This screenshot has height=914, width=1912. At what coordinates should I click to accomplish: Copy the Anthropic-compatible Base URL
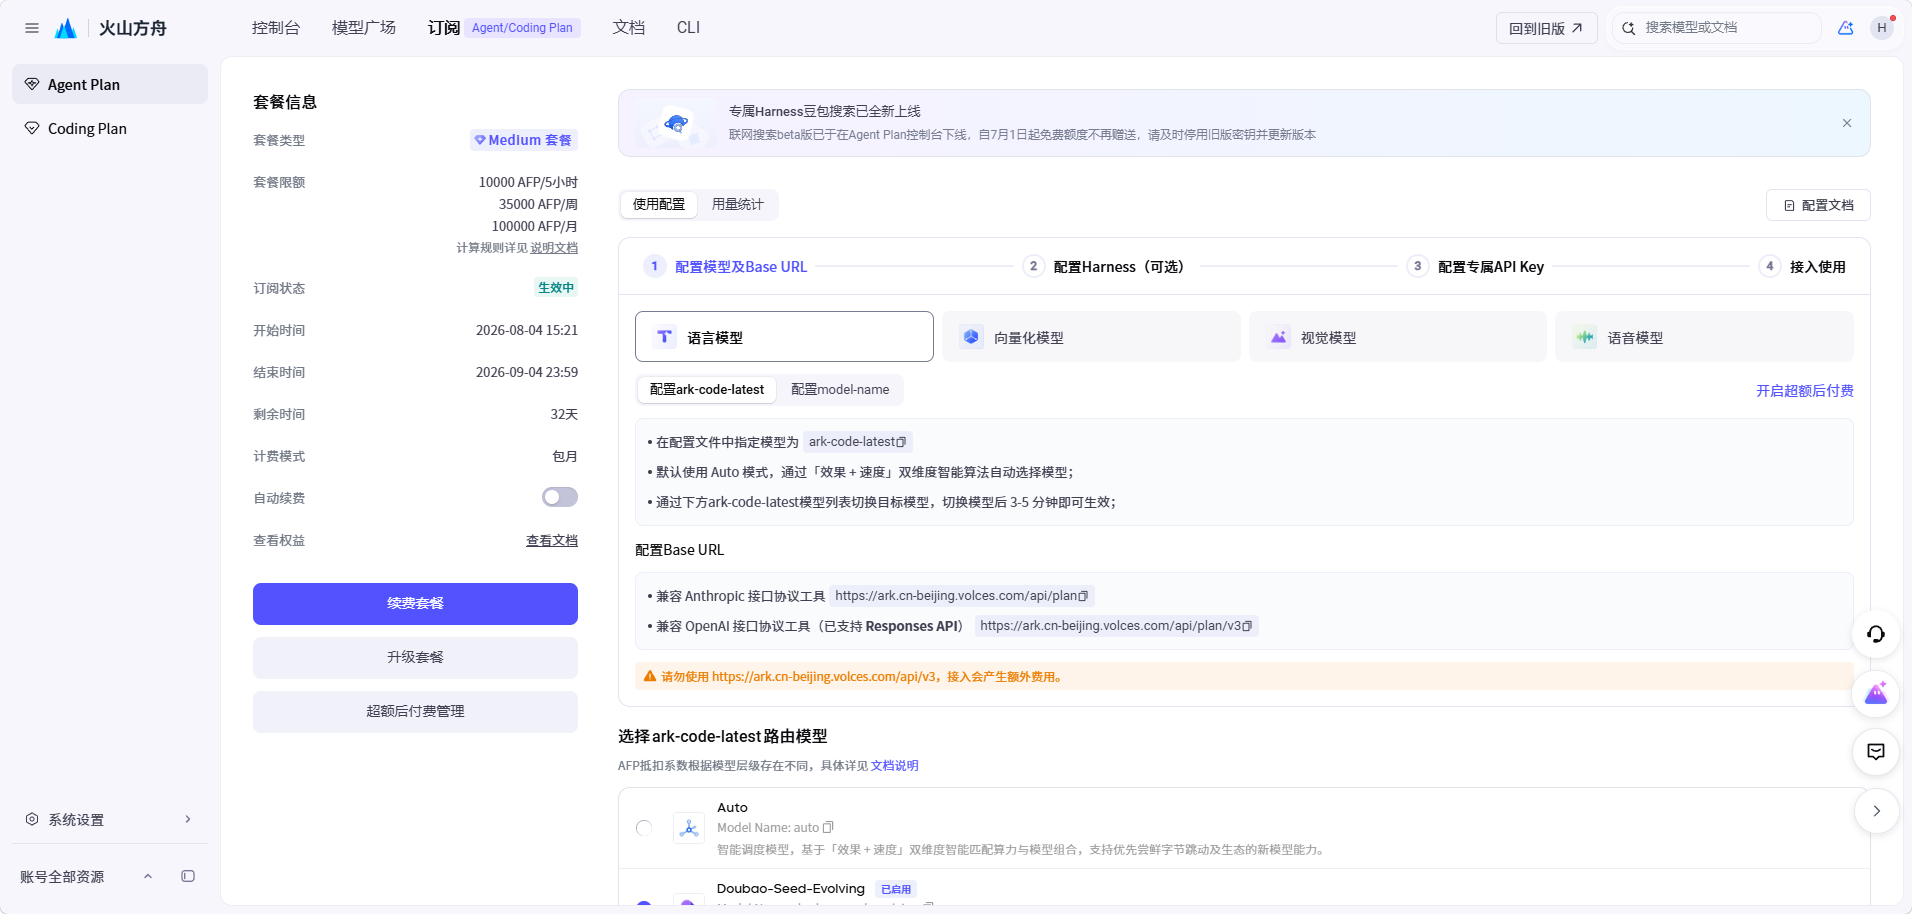1083,596
